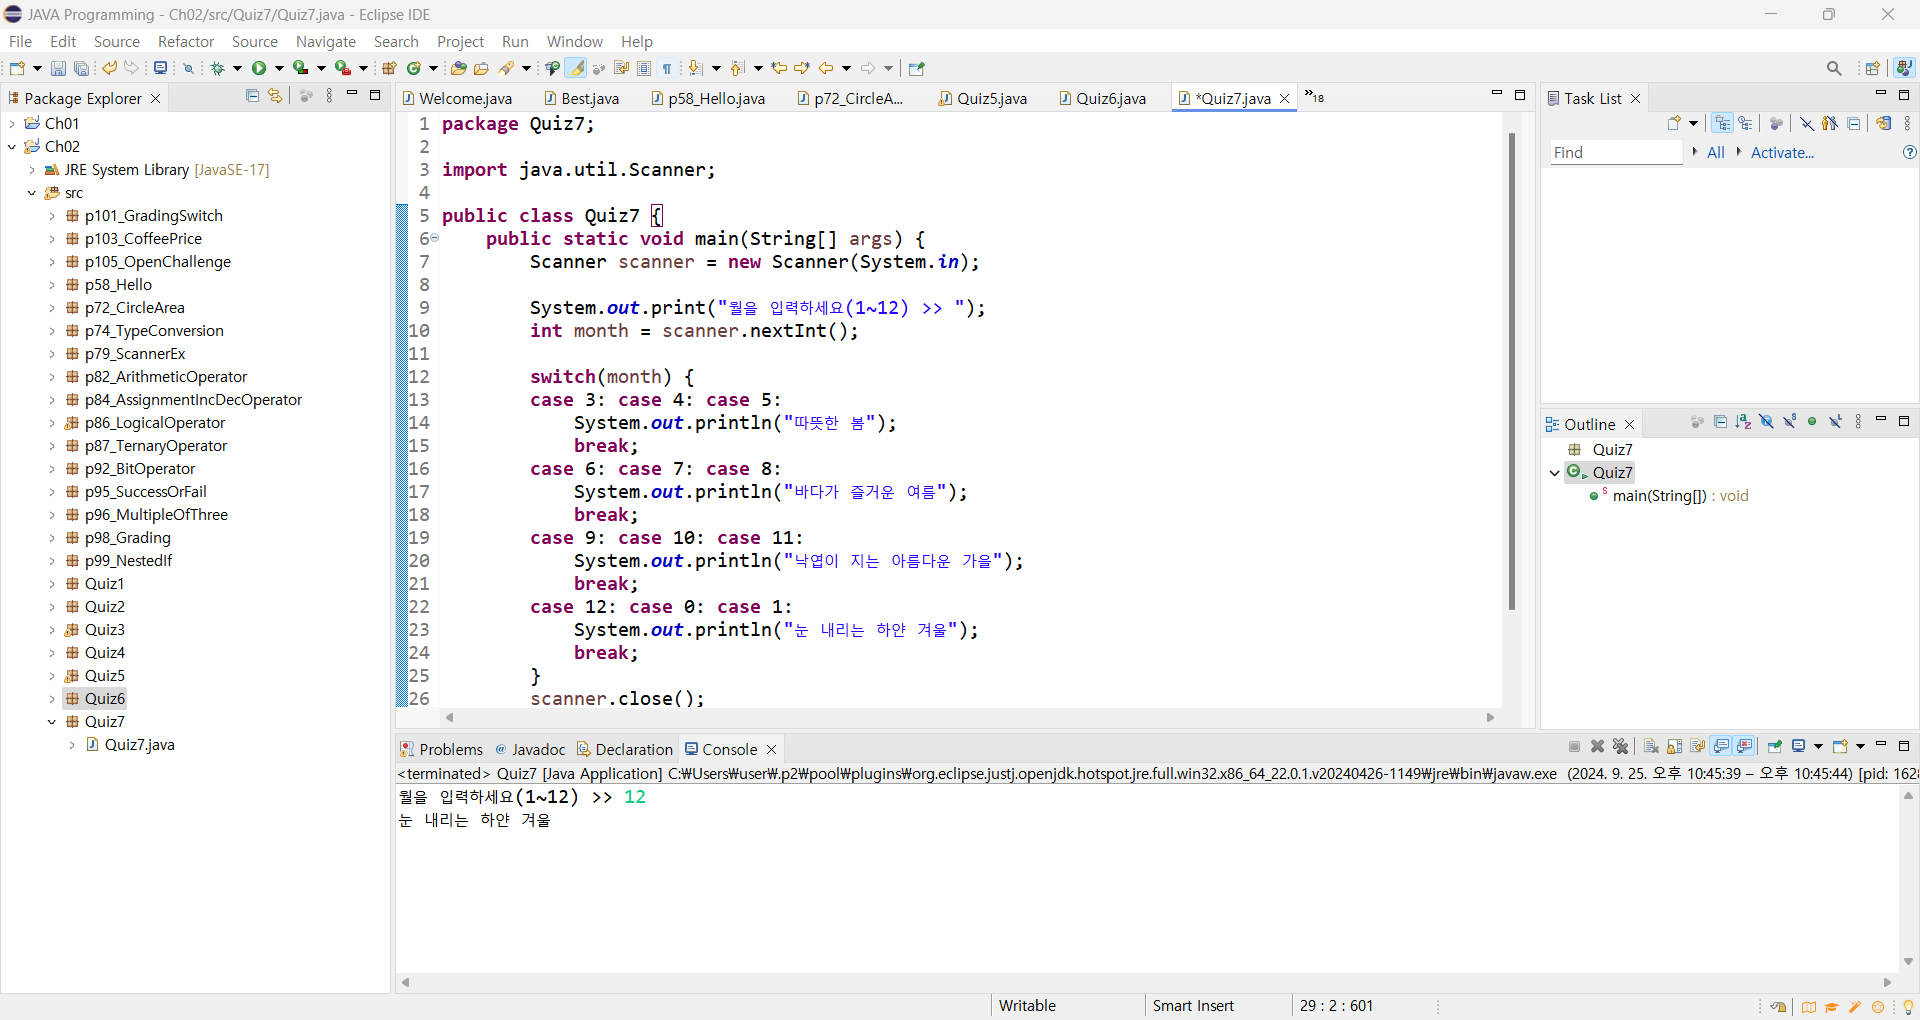This screenshot has width=1920, height=1020.
Task: Collapse the Ch02 project node
Action: coord(12,147)
